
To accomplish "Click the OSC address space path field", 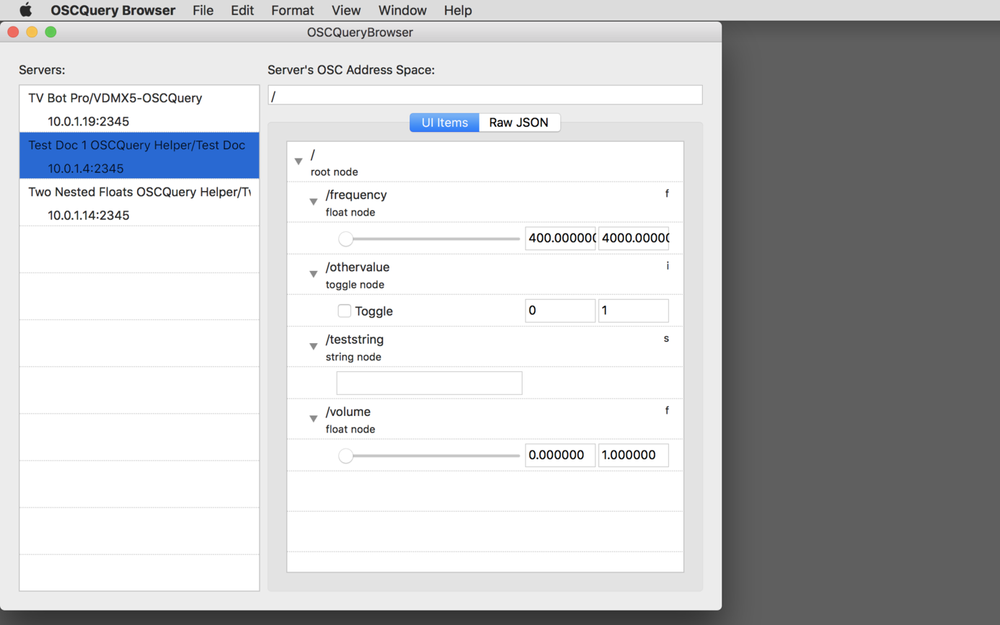I will [485, 95].
